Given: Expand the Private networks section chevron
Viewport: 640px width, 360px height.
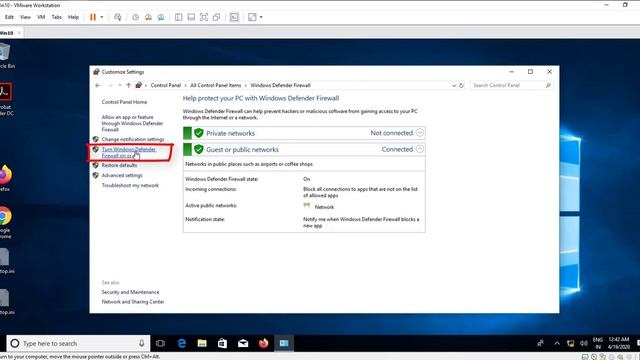Looking at the screenshot, I should (x=420, y=133).
